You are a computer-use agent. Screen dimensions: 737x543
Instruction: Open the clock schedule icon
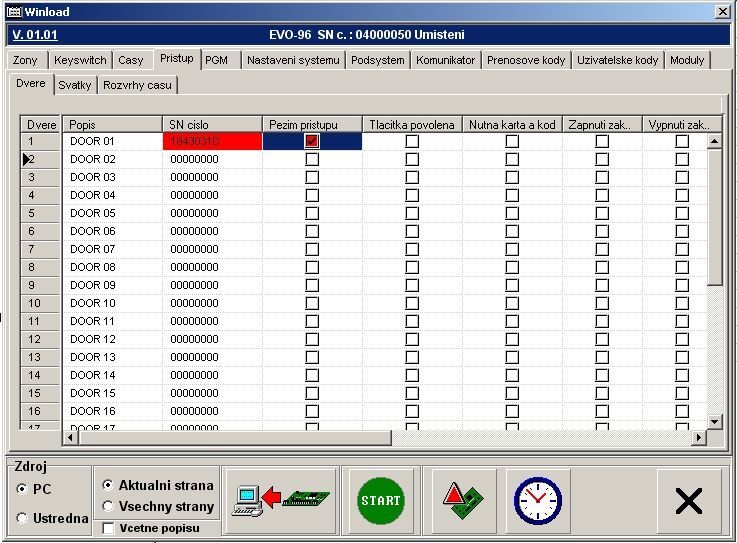(537, 500)
